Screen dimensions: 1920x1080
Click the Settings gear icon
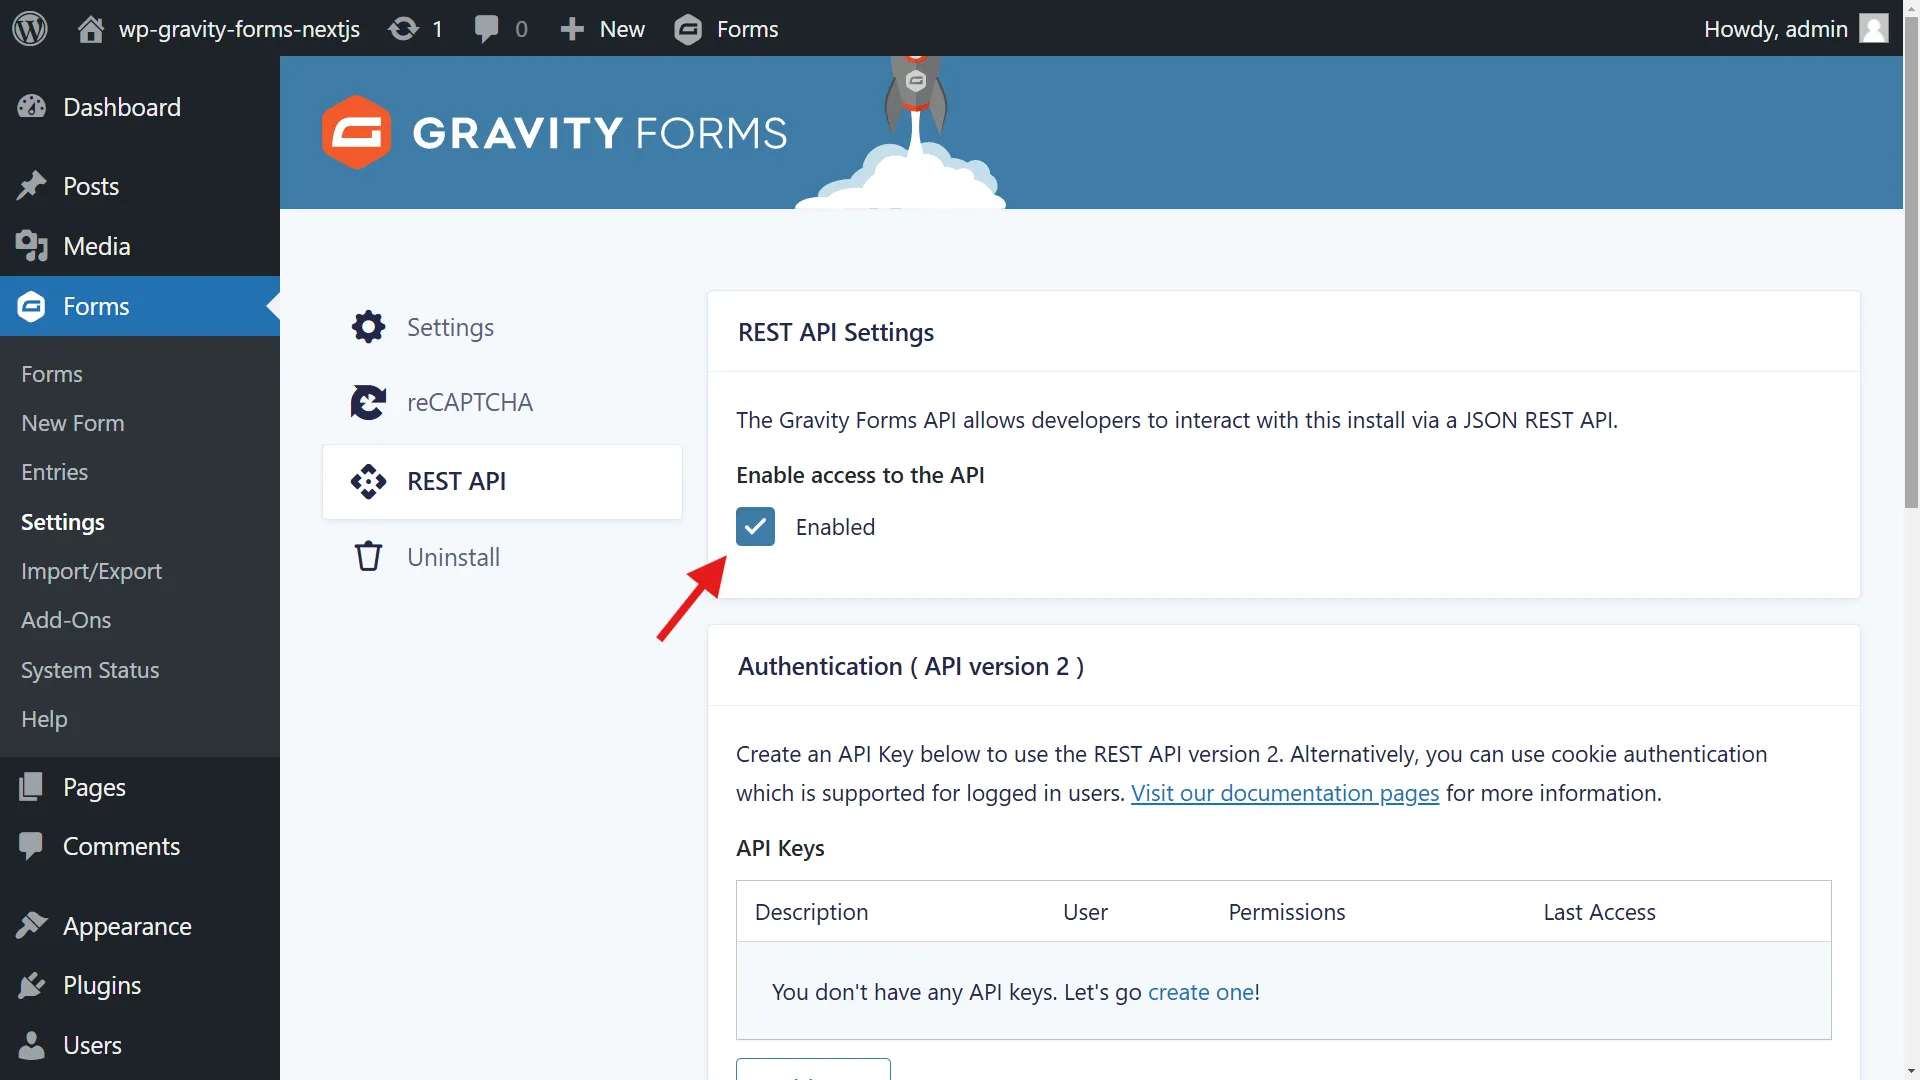(x=368, y=327)
